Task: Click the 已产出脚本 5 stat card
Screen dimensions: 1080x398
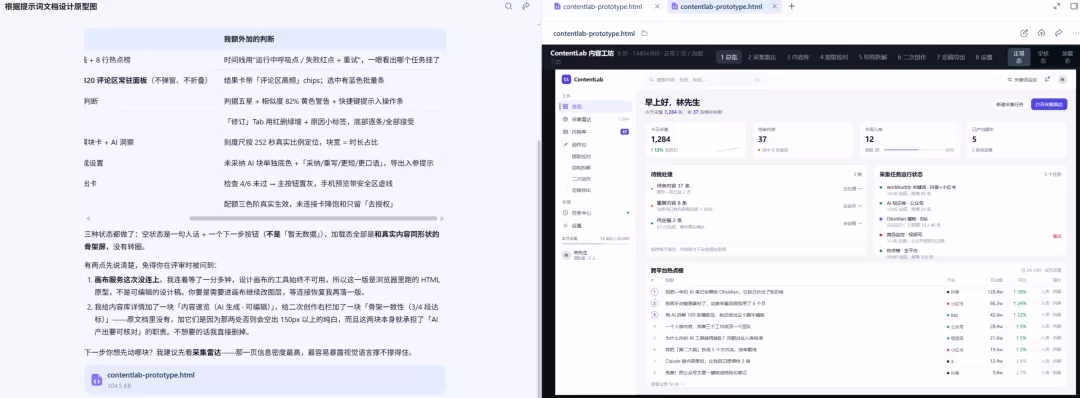Action: tap(1017, 140)
